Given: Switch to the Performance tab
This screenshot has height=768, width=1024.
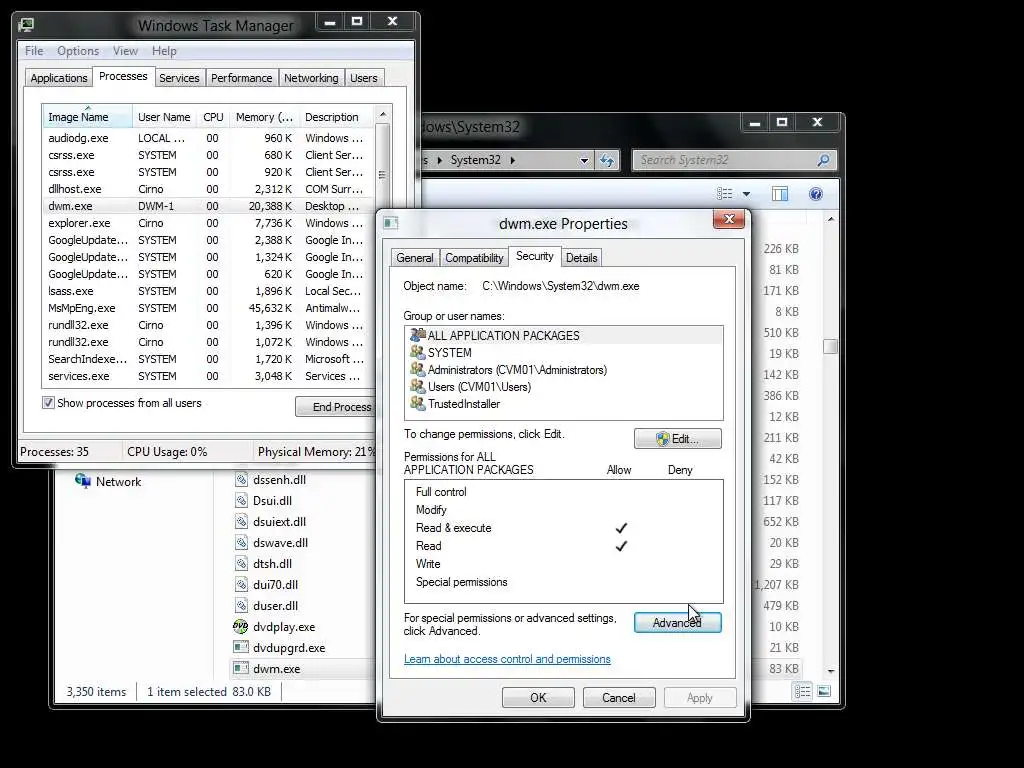Looking at the screenshot, I should point(242,78).
